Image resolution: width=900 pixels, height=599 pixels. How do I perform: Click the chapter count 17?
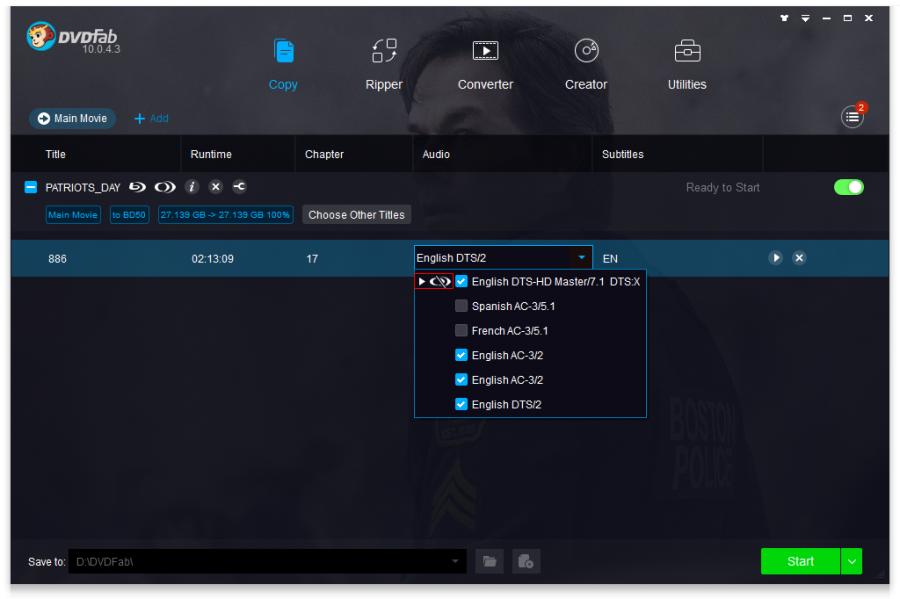pos(312,259)
